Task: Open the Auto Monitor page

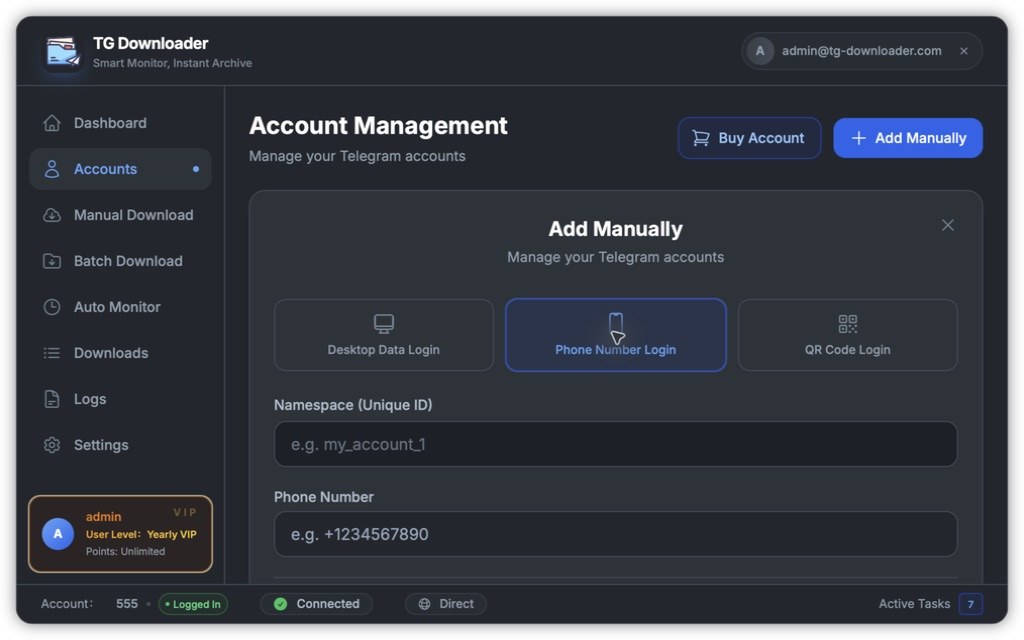Action: pos(120,307)
